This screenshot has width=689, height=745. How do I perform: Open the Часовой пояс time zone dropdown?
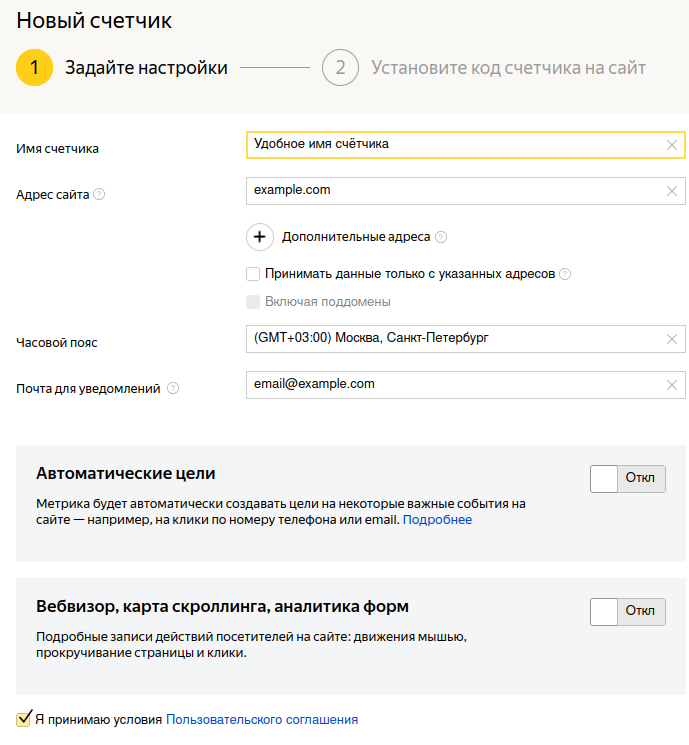pyautogui.click(x=450, y=339)
